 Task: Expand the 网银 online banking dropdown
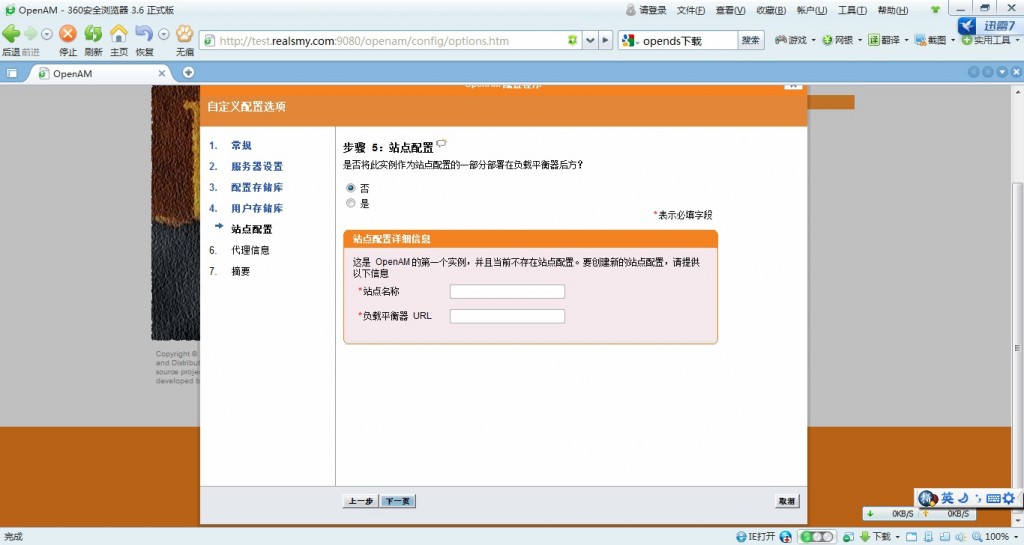(x=859, y=40)
